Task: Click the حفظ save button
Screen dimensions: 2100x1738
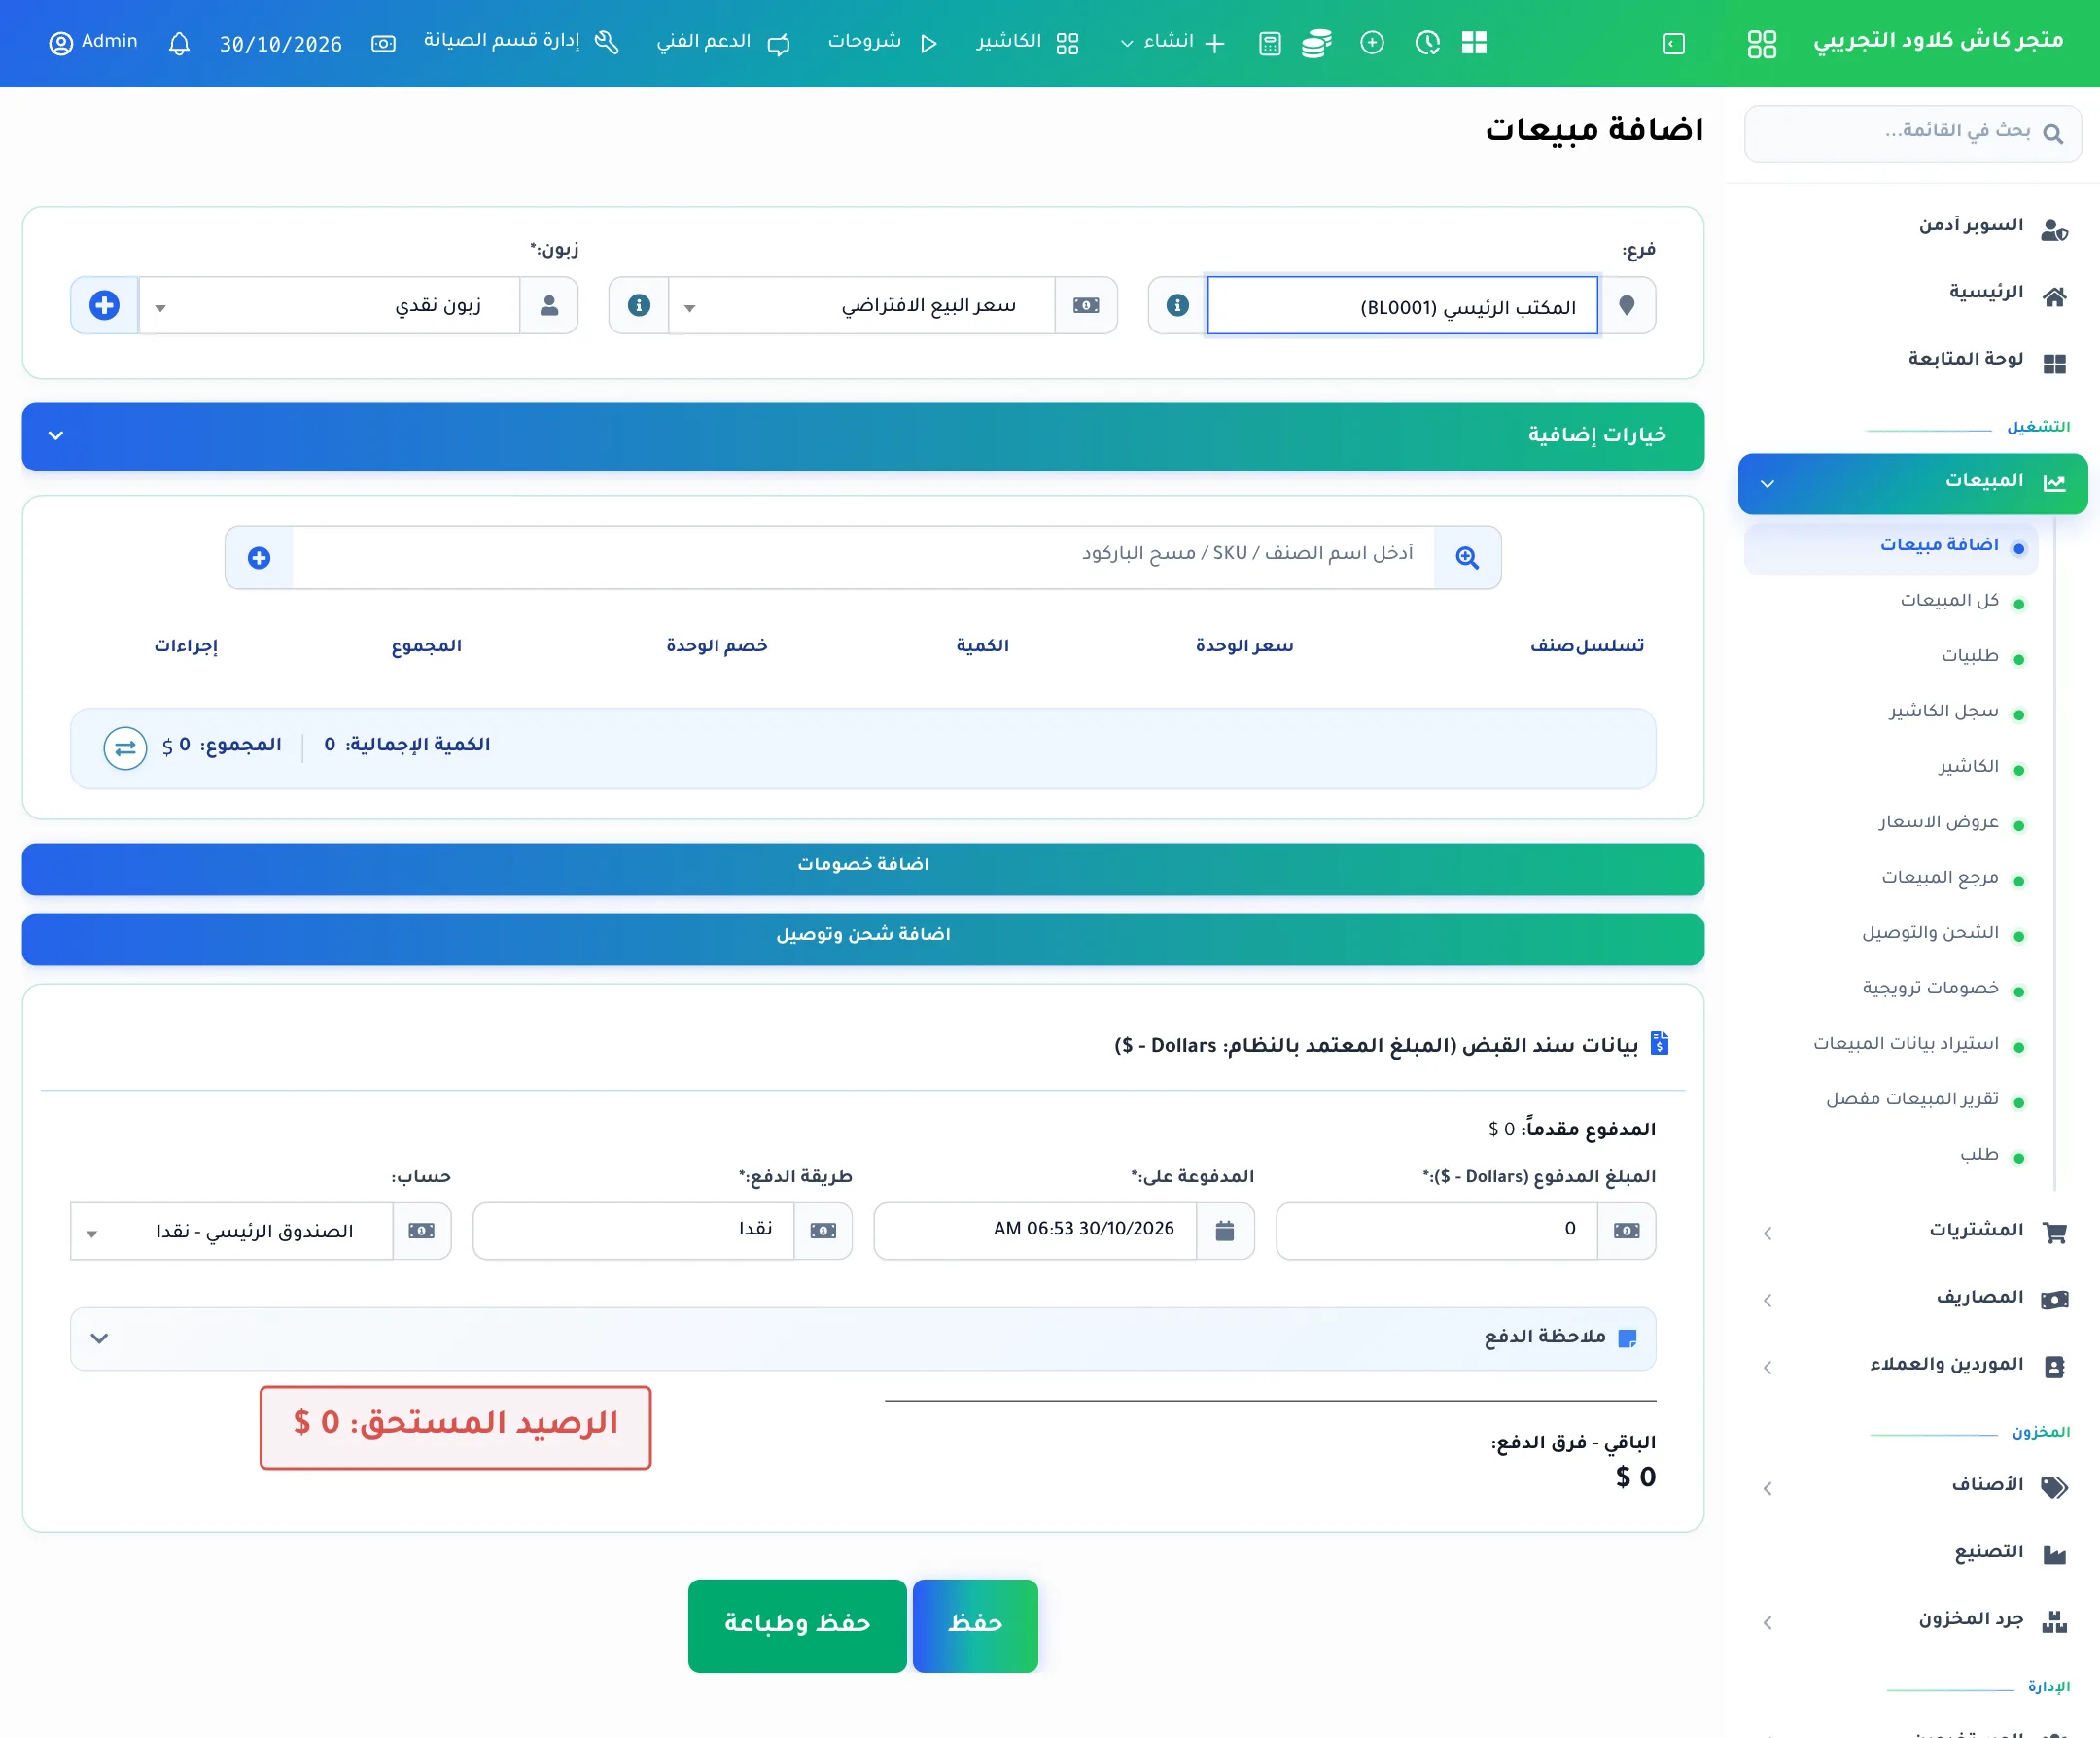Action: click(975, 1625)
